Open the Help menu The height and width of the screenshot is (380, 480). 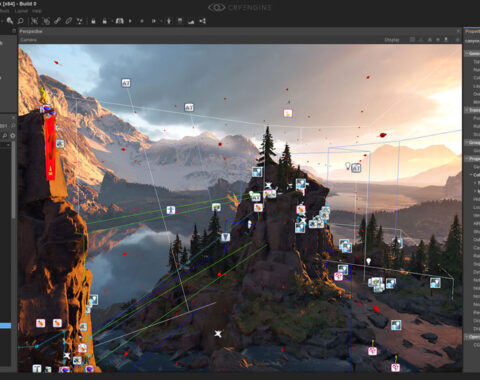[x=37, y=11]
